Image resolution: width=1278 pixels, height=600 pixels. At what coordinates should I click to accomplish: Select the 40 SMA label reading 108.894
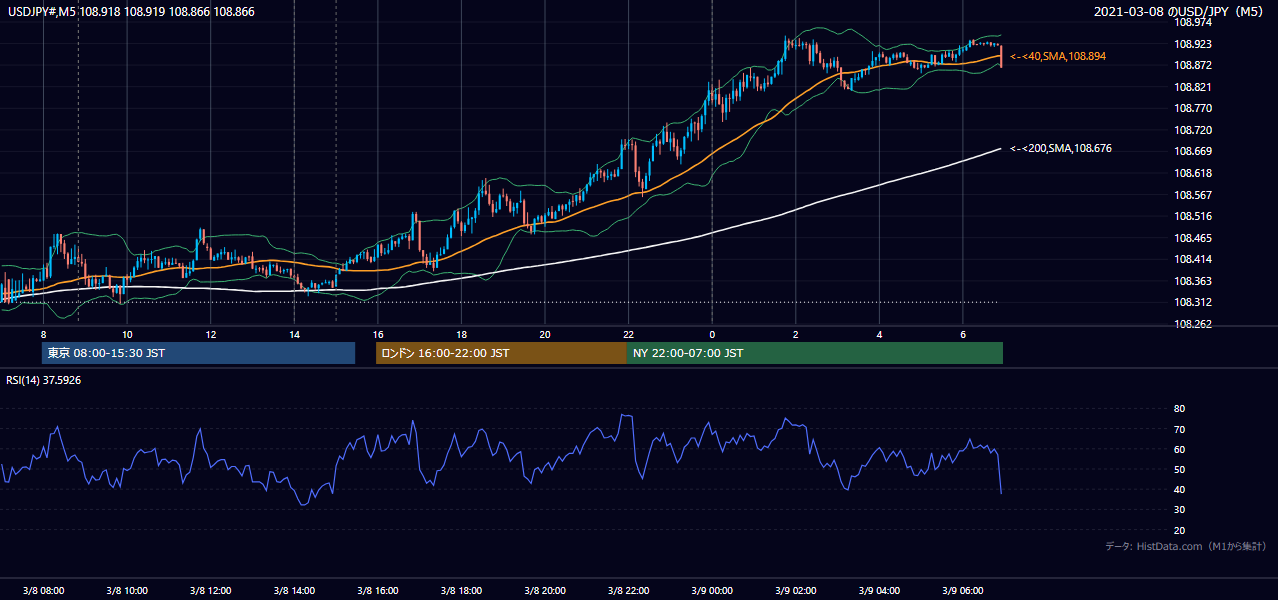tap(1058, 56)
